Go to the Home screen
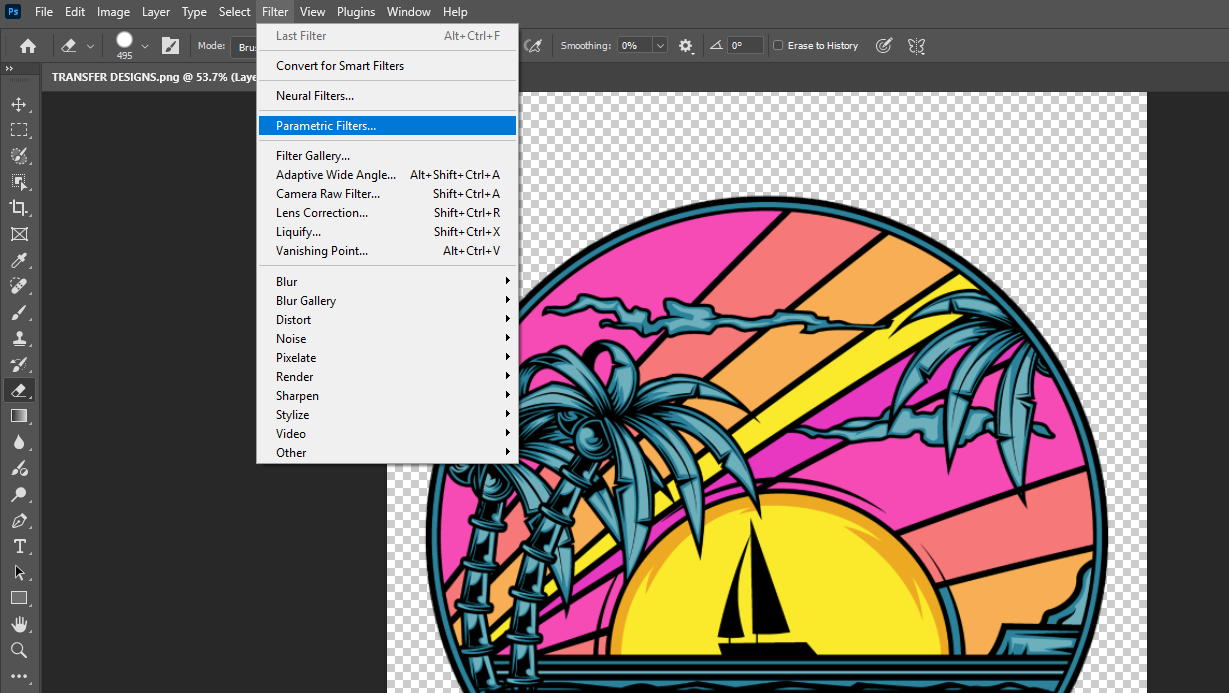Viewport: 1229px width, 693px height. (28, 45)
